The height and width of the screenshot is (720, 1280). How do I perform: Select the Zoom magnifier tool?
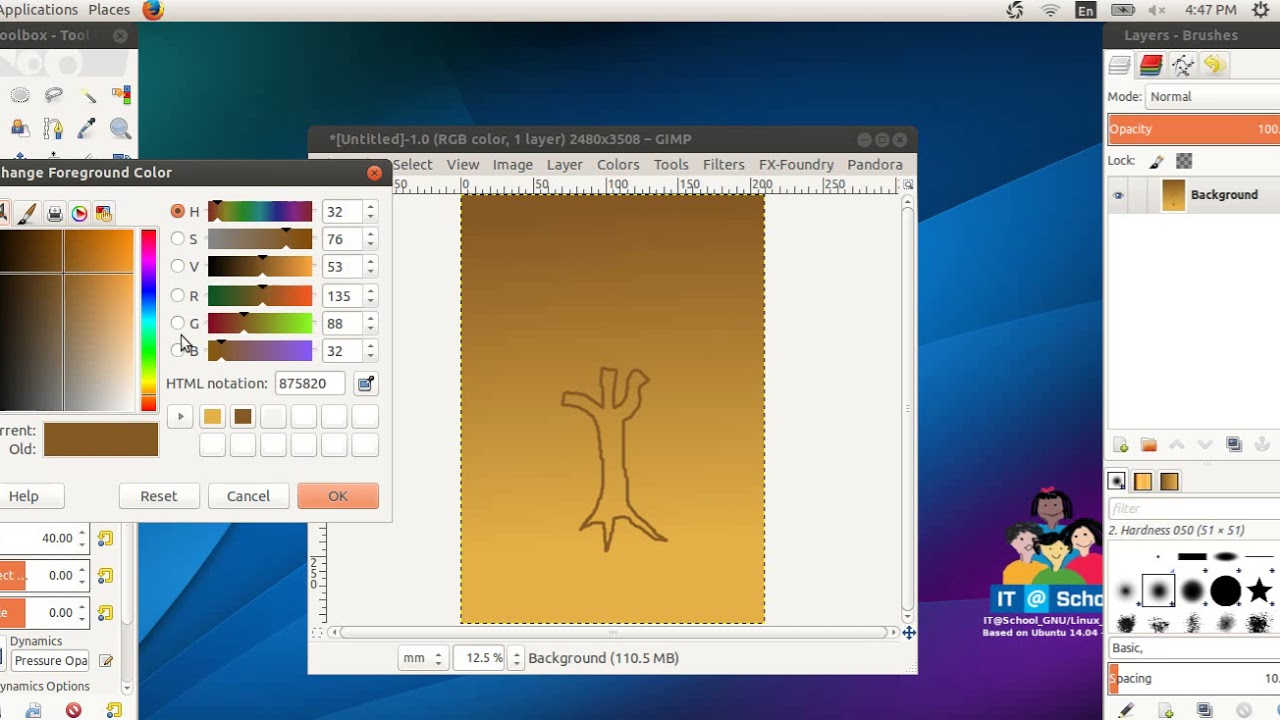coord(121,128)
